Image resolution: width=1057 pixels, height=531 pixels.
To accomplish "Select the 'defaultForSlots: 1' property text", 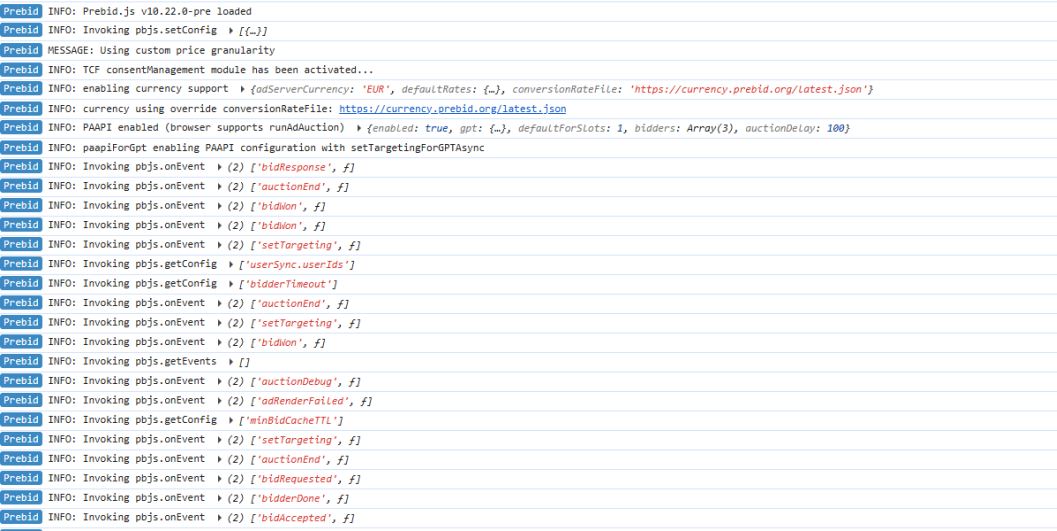I will [x=570, y=128].
